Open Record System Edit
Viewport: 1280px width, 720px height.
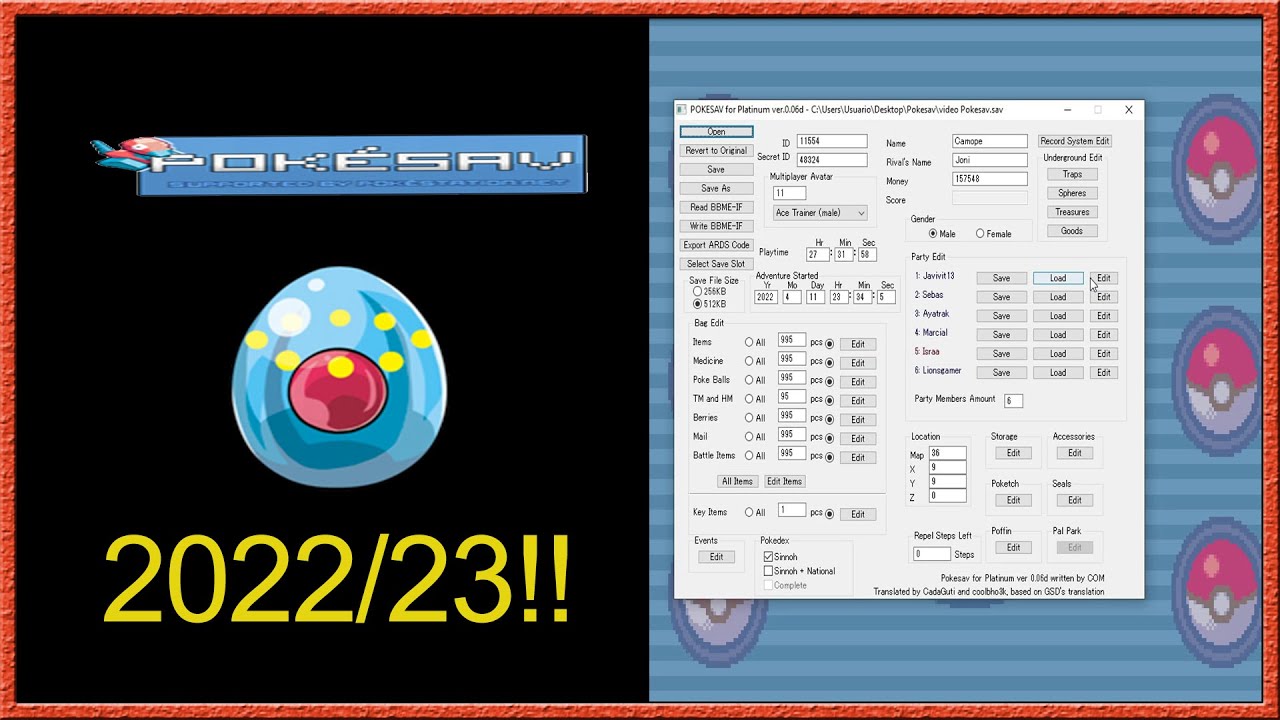pos(1075,141)
